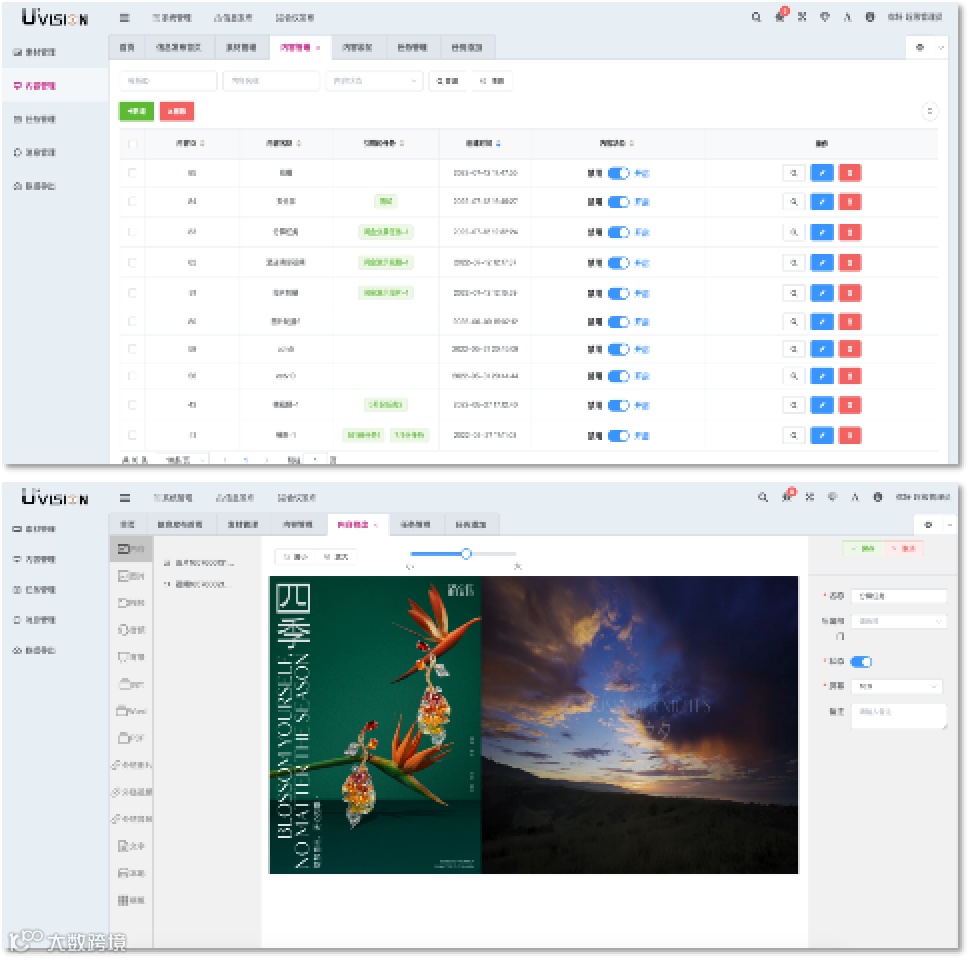This screenshot has height=960, width=970.
Task: Click the blue edit icon in the row with two green tags
Action: [x=822, y=435]
